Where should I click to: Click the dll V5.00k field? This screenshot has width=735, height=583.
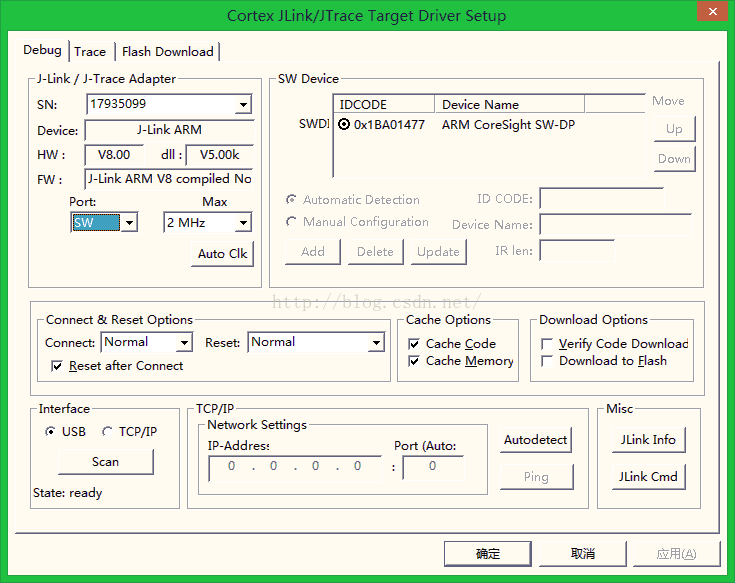(x=219, y=155)
